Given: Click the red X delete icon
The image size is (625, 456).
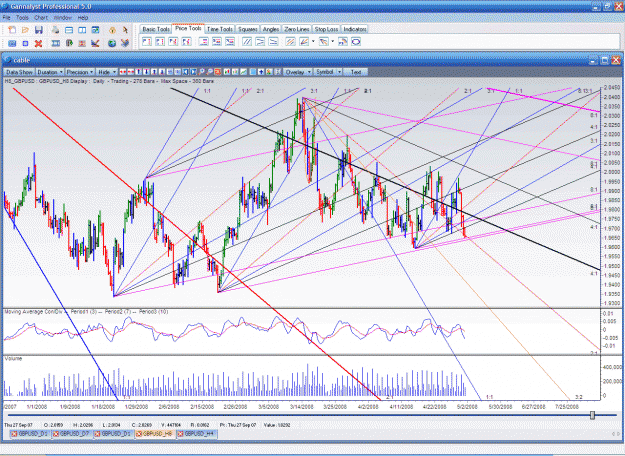Looking at the screenshot, I should pyautogui.click(x=38, y=43).
